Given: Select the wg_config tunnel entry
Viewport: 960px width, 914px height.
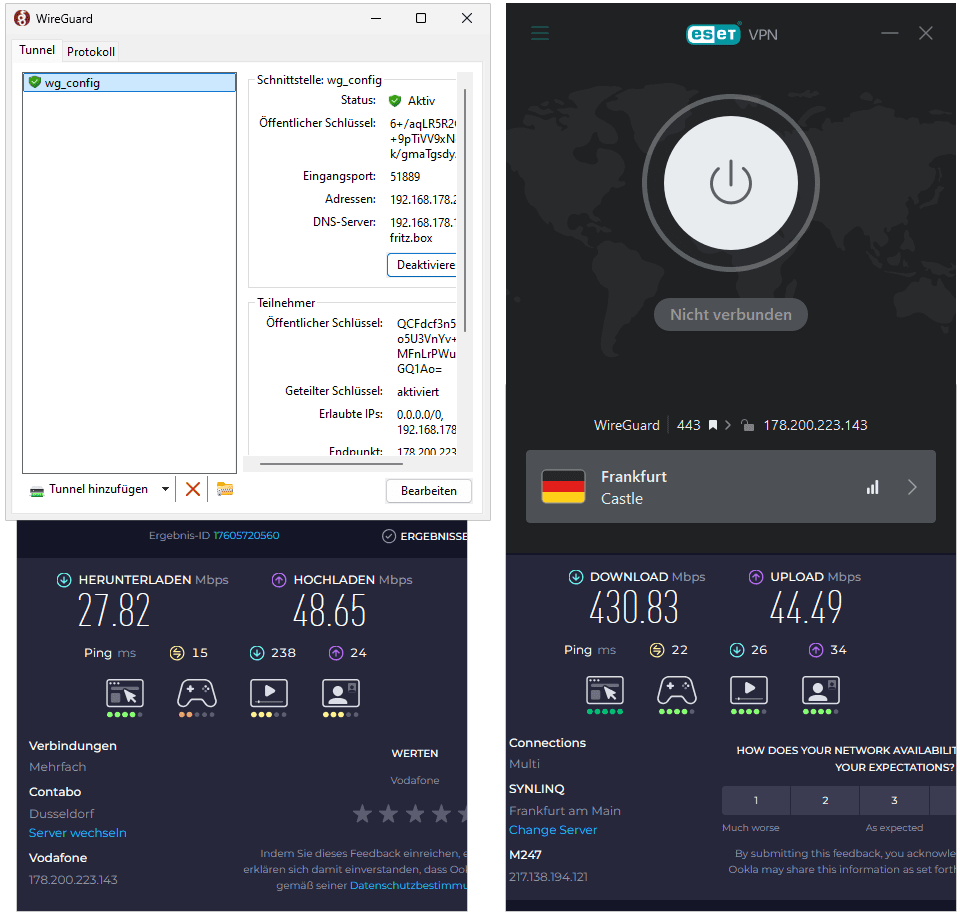Looking at the screenshot, I should (x=129, y=83).
